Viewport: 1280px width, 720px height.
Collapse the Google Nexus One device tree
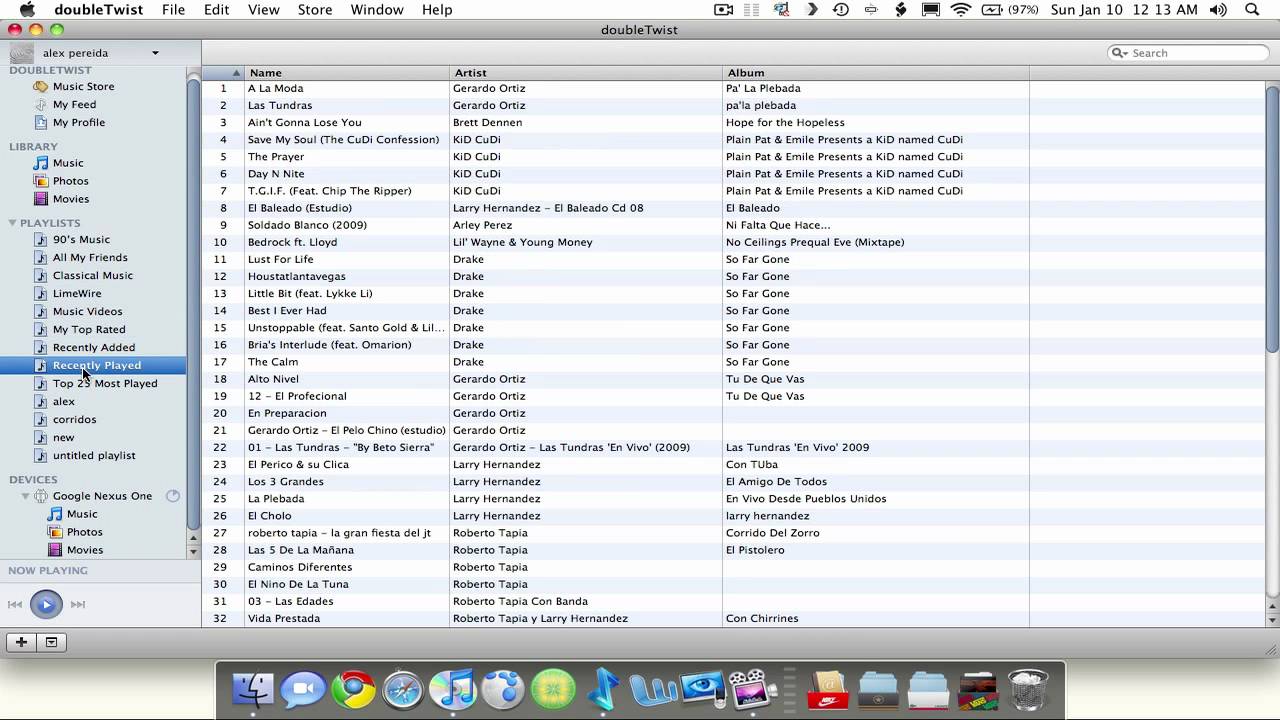27,496
